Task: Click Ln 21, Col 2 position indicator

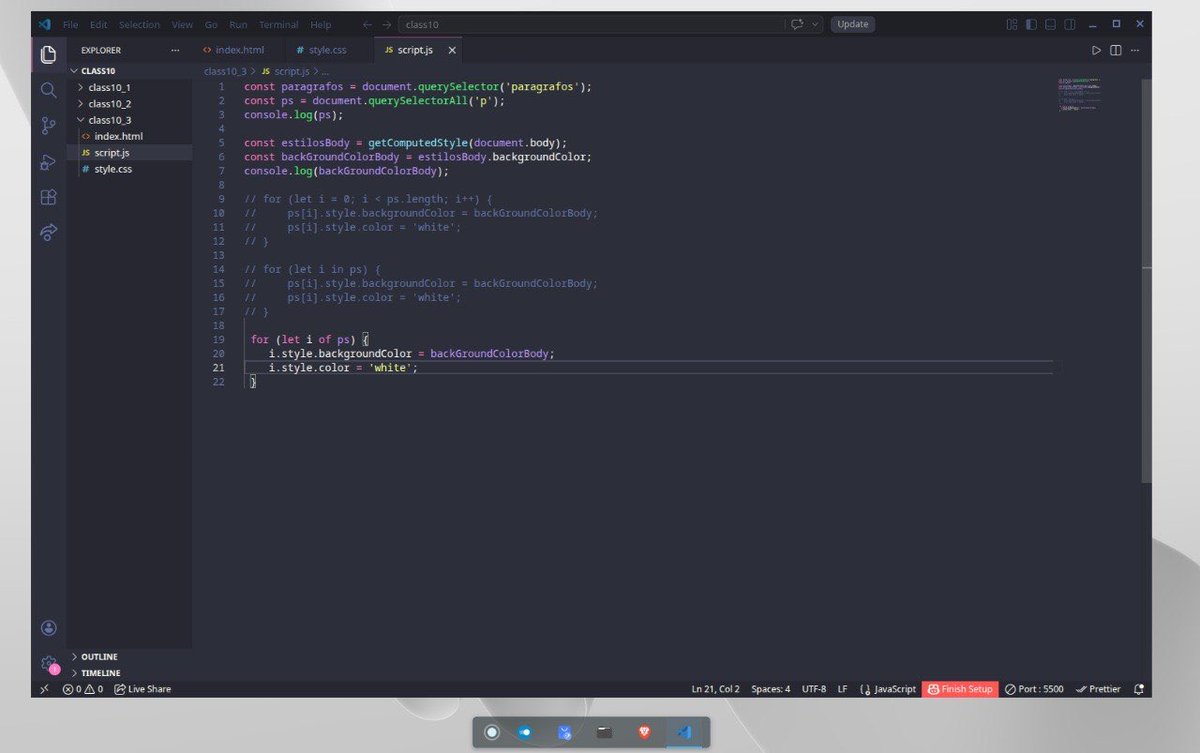Action: click(x=715, y=689)
